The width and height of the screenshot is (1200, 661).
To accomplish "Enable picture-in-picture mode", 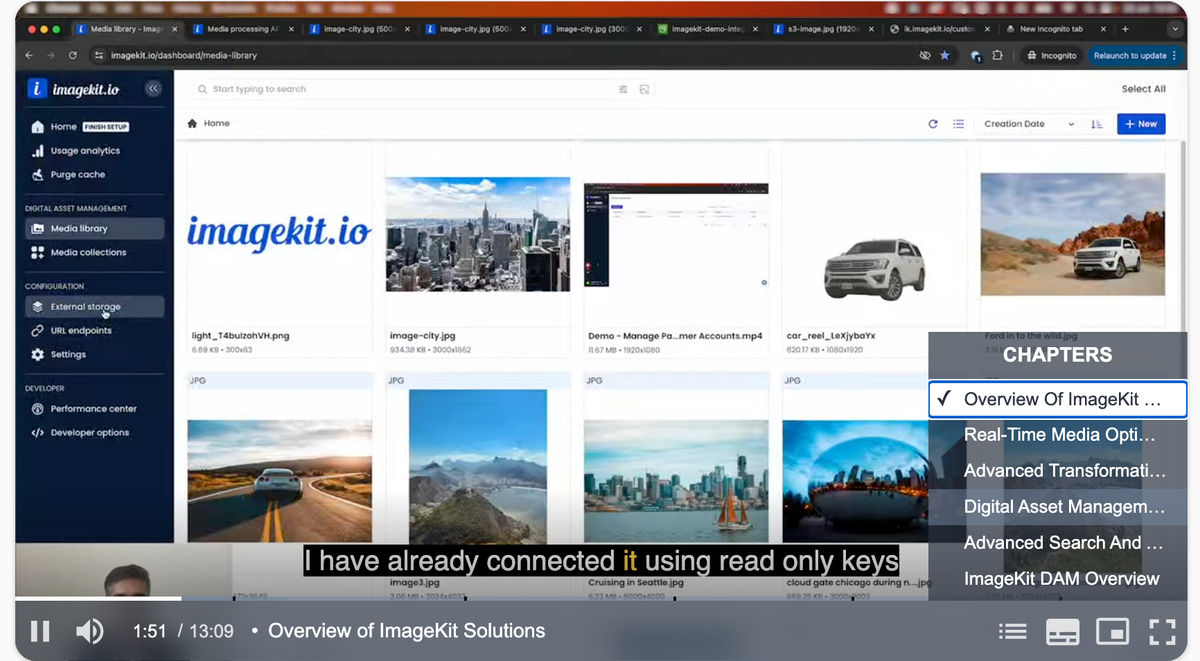I will 1112,631.
